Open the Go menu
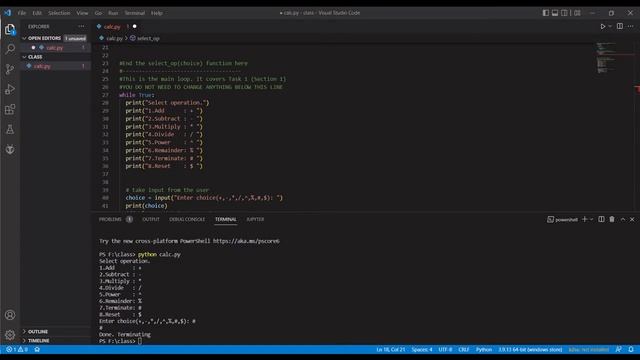 [98, 13]
